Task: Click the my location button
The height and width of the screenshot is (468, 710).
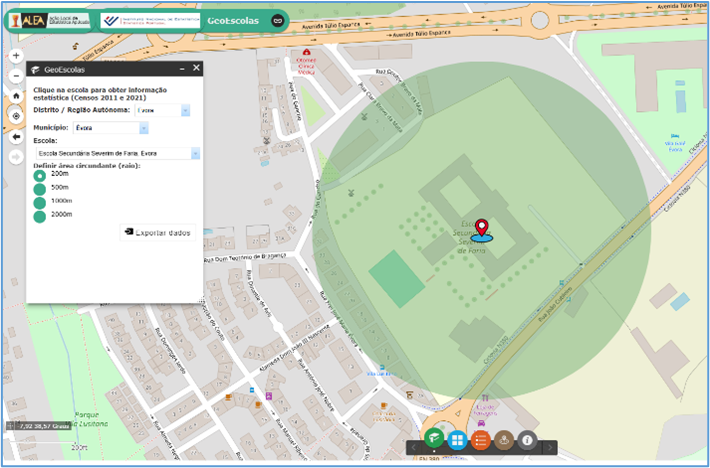Action: 16,116
